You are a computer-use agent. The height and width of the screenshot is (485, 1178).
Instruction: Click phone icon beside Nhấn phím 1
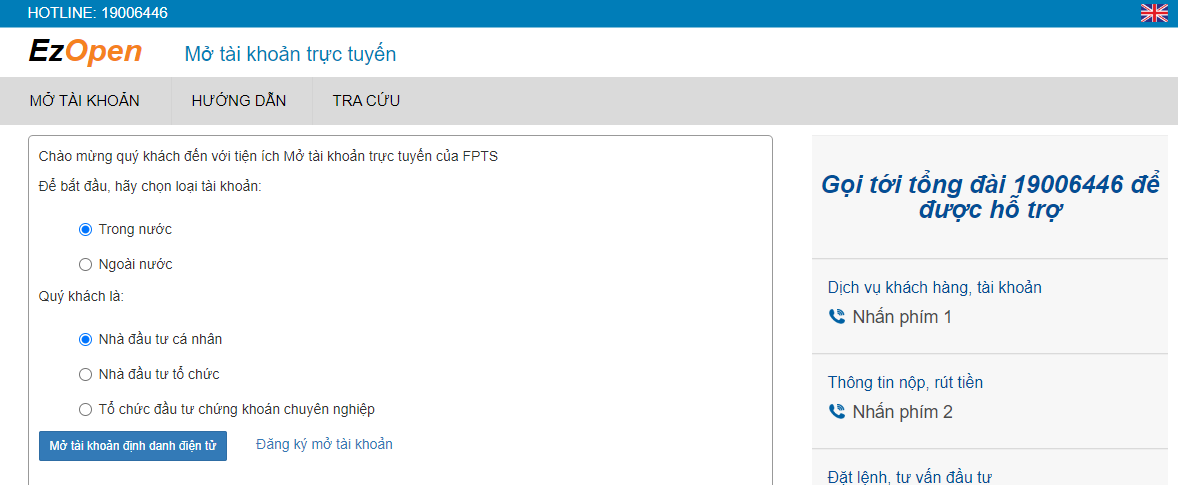pyautogui.click(x=836, y=317)
